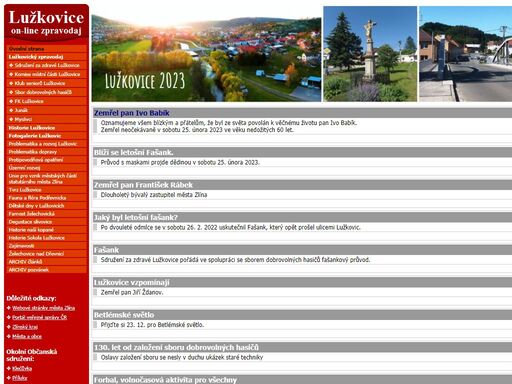The height and width of the screenshot is (384, 512).
Task: Click the statue monument photo in header
Action: point(370,54)
